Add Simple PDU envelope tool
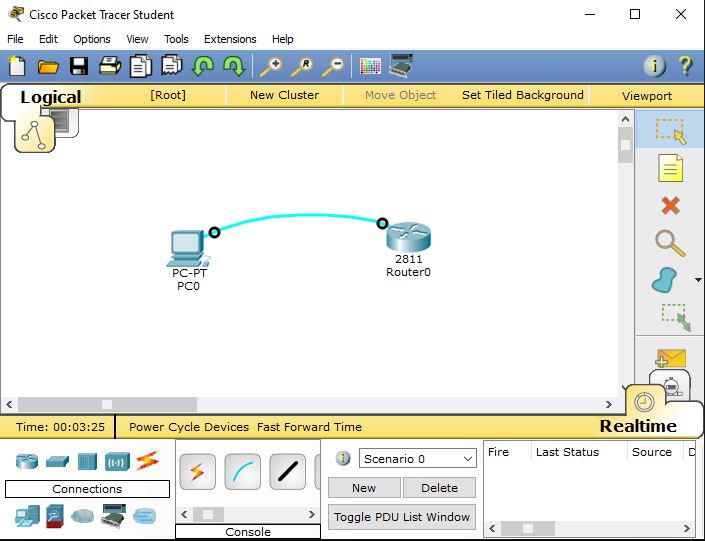This screenshot has height=541, width=705. coord(671,358)
